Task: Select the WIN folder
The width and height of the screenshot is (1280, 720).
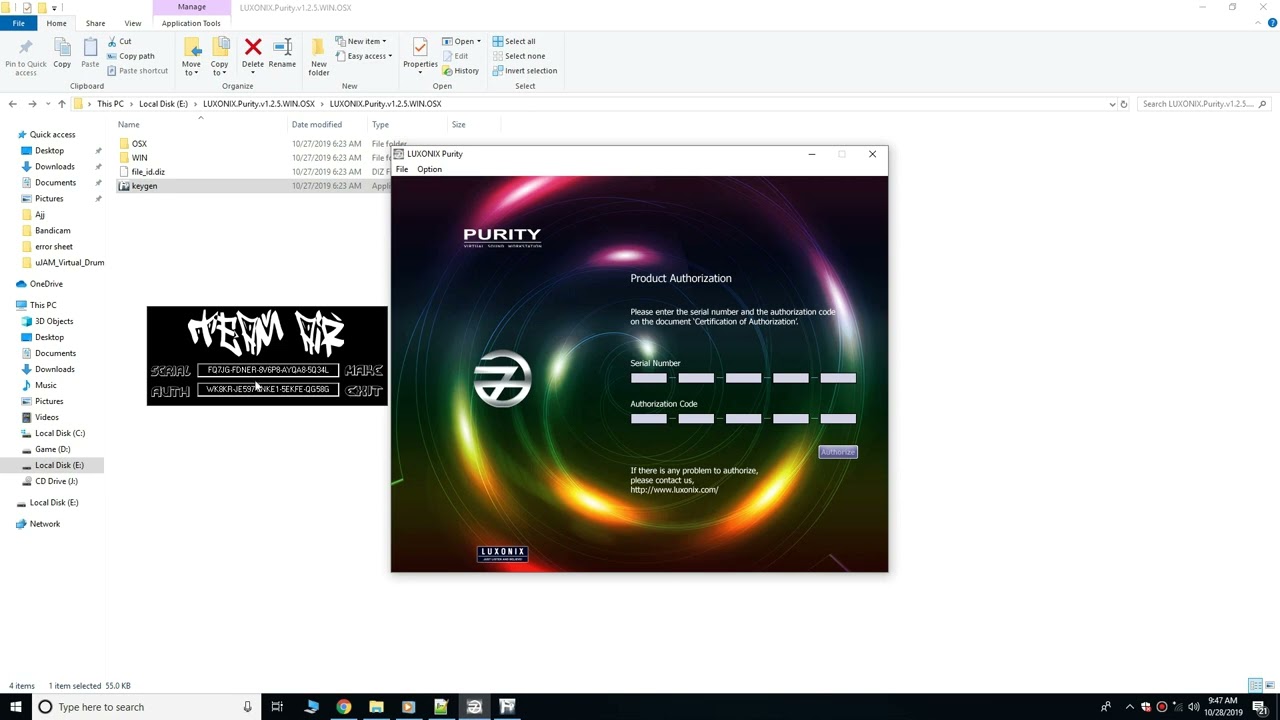Action: 139,158
